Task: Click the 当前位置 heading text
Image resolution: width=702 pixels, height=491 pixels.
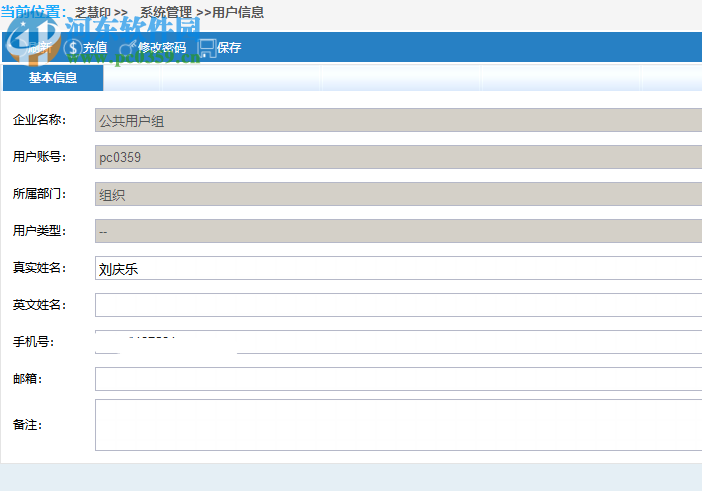Action: click(x=33, y=12)
